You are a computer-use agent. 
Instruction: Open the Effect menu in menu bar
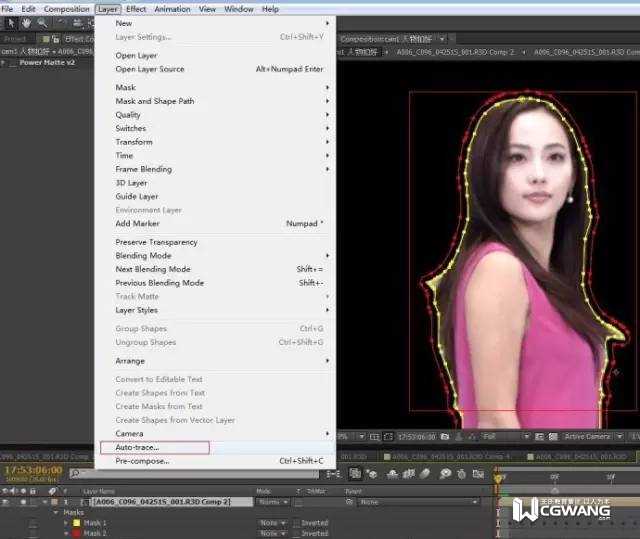pyautogui.click(x=136, y=9)
